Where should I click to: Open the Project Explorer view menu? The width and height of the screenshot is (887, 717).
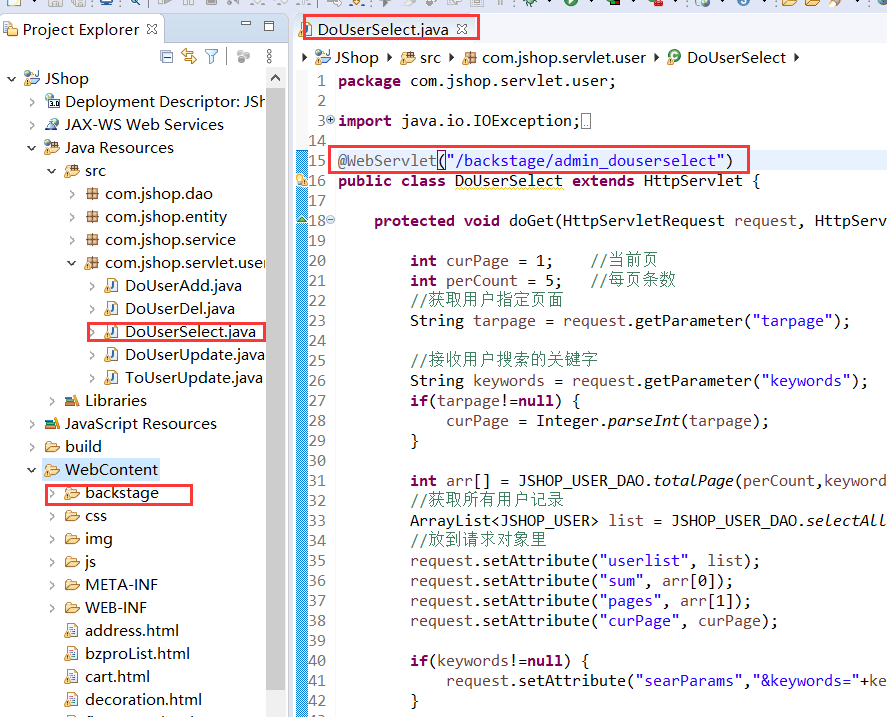tap(268, 57)
